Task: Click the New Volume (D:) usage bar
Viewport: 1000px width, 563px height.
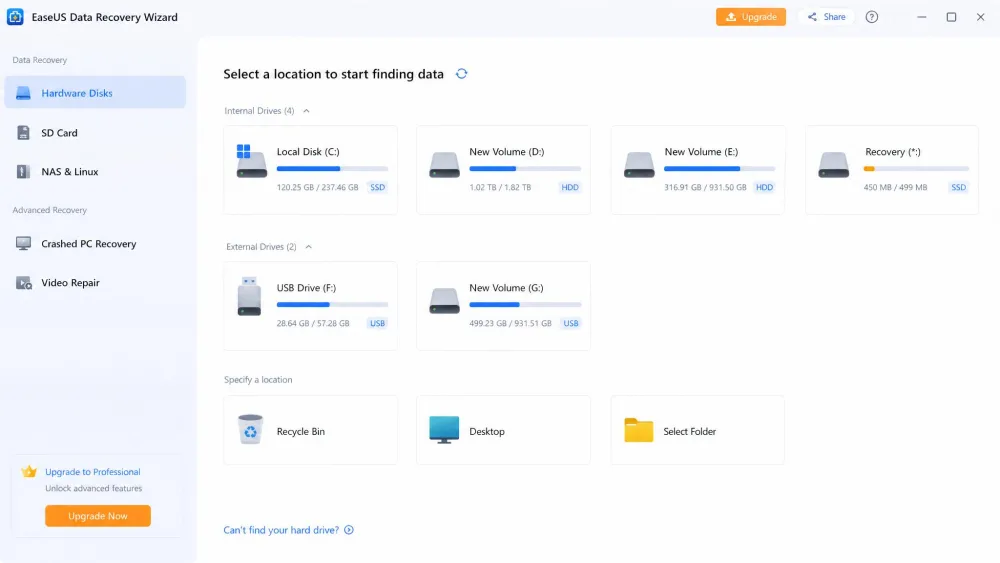Action: [x=525, y=169]
